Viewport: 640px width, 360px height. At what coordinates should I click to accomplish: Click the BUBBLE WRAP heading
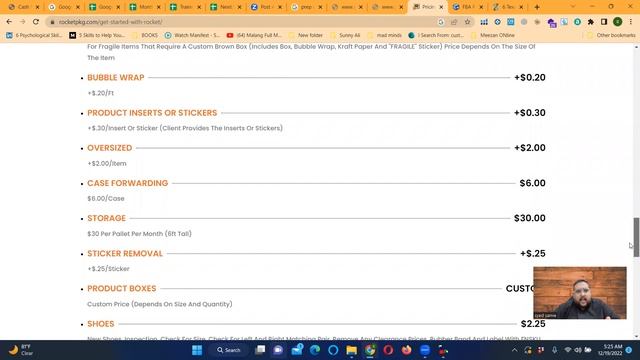tap(116, 78)
